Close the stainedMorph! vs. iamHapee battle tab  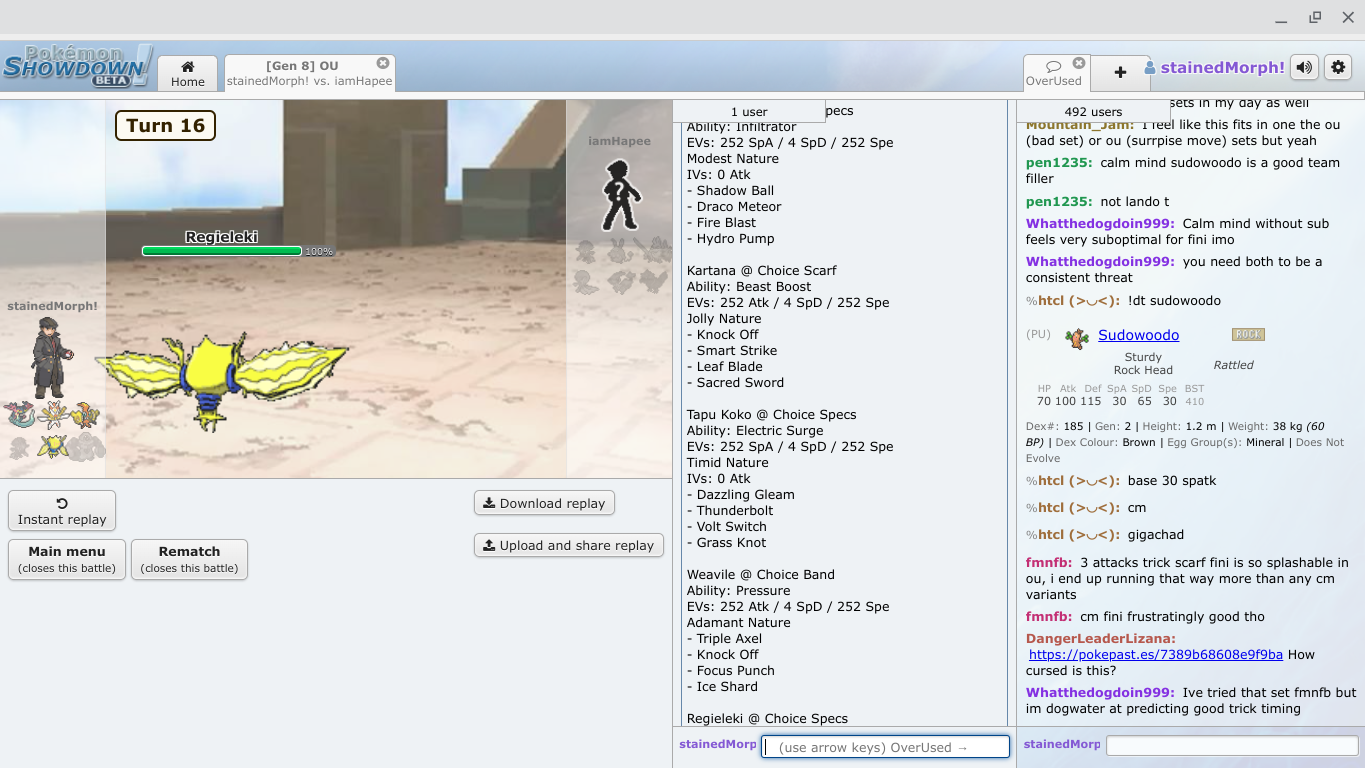(383, 63)
